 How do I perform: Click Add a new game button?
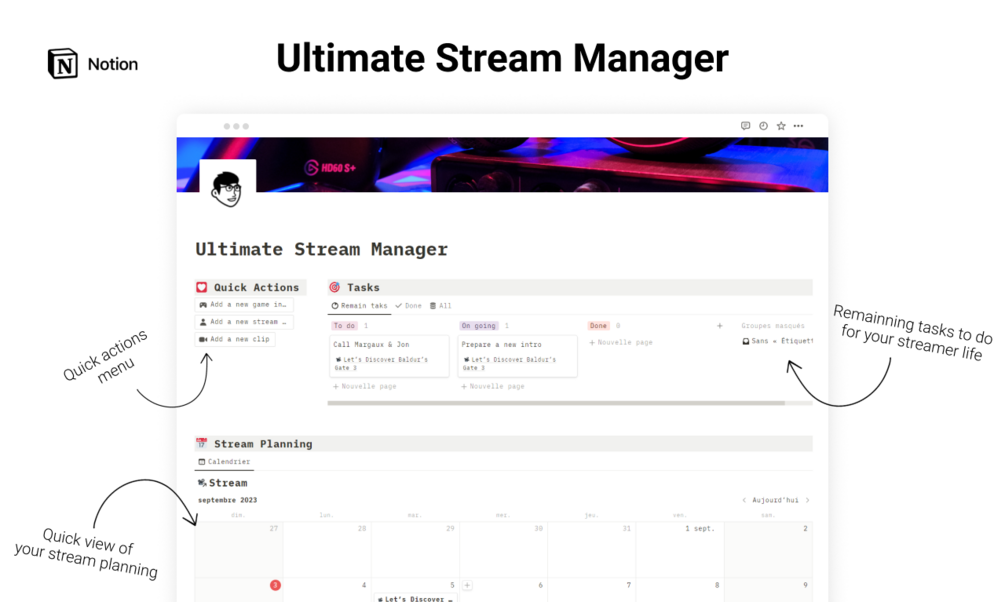point(244,305)
